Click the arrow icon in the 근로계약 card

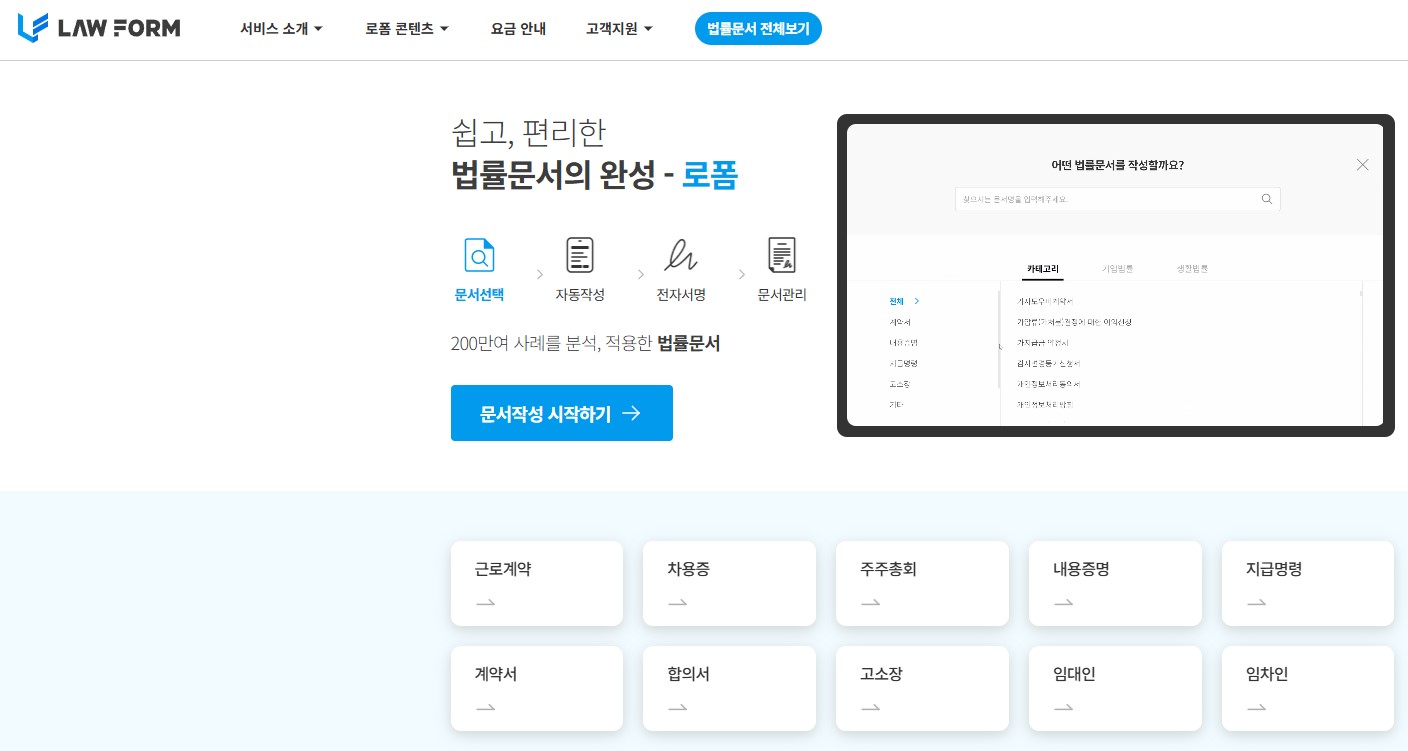click(x=485, y=603)
